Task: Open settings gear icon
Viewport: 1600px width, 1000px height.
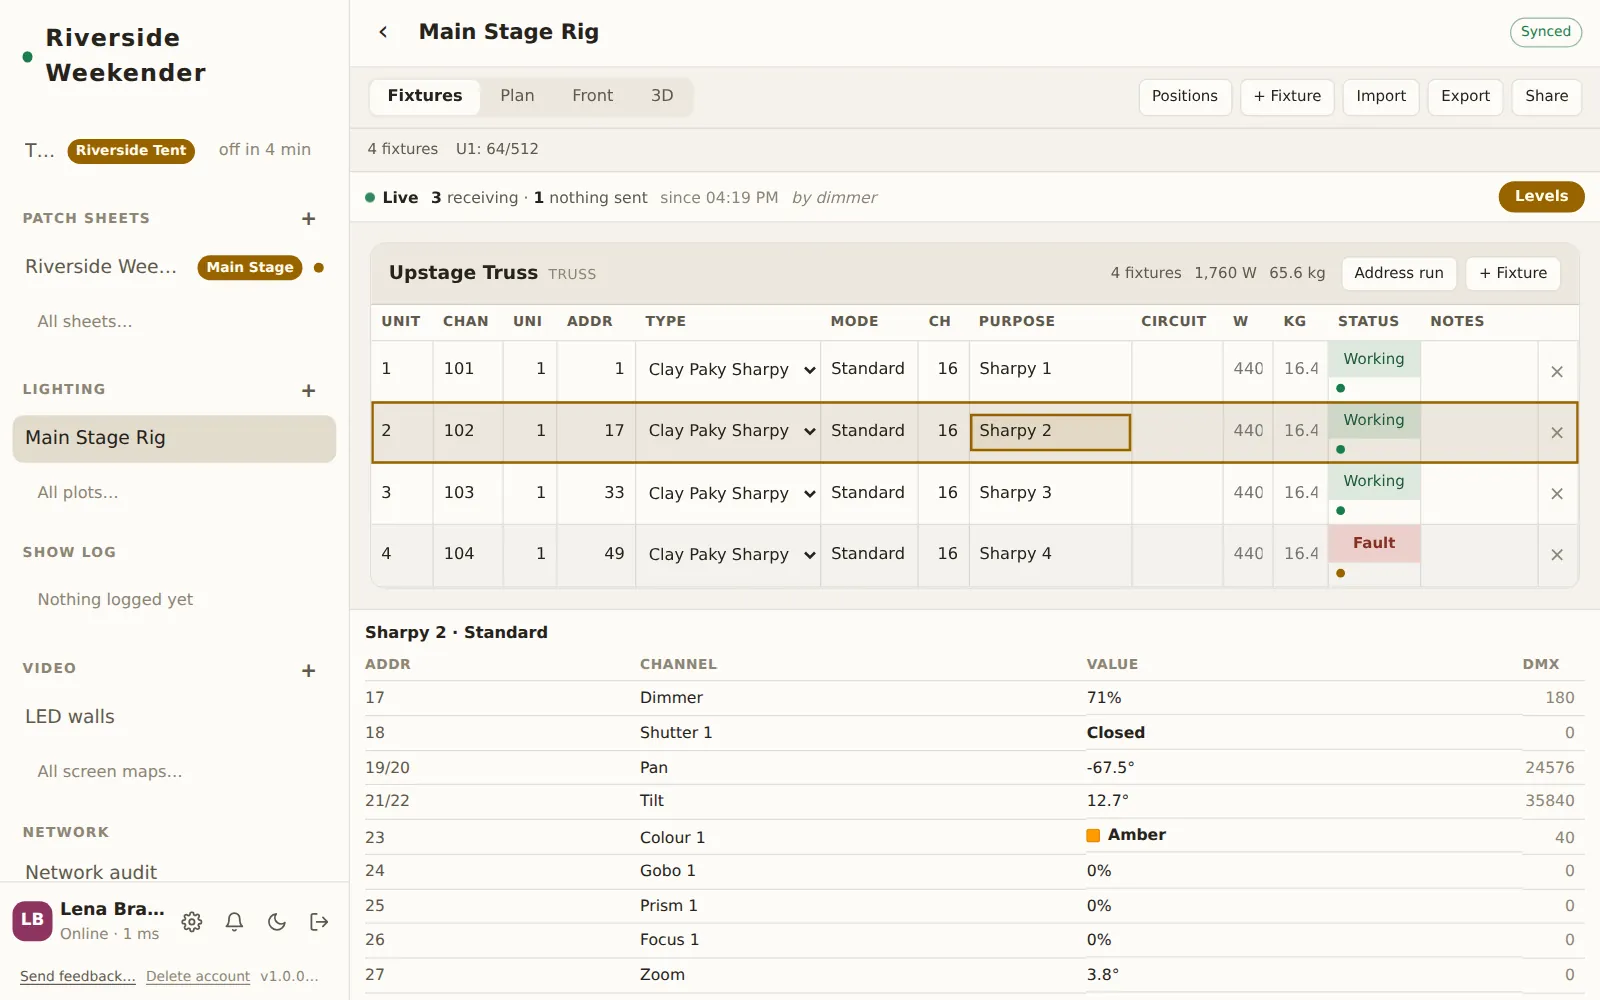Action: (192, 922)
